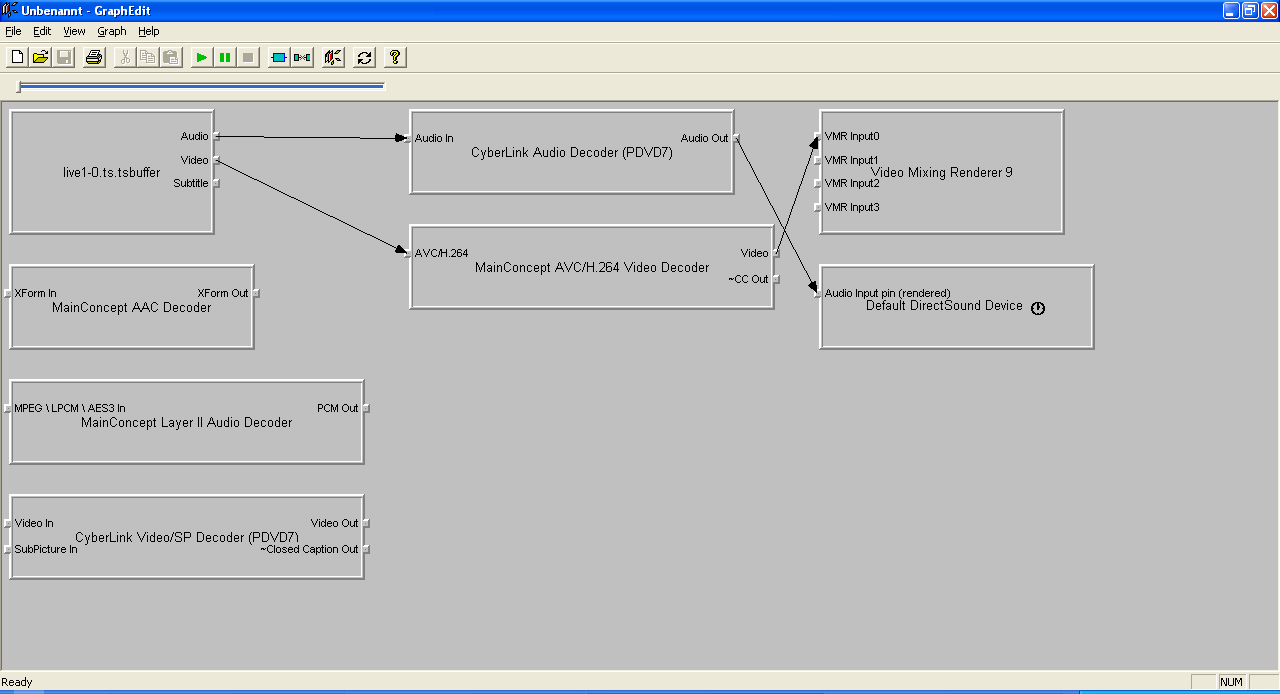Click the middle of the blue seek bar

pos(202,86)
